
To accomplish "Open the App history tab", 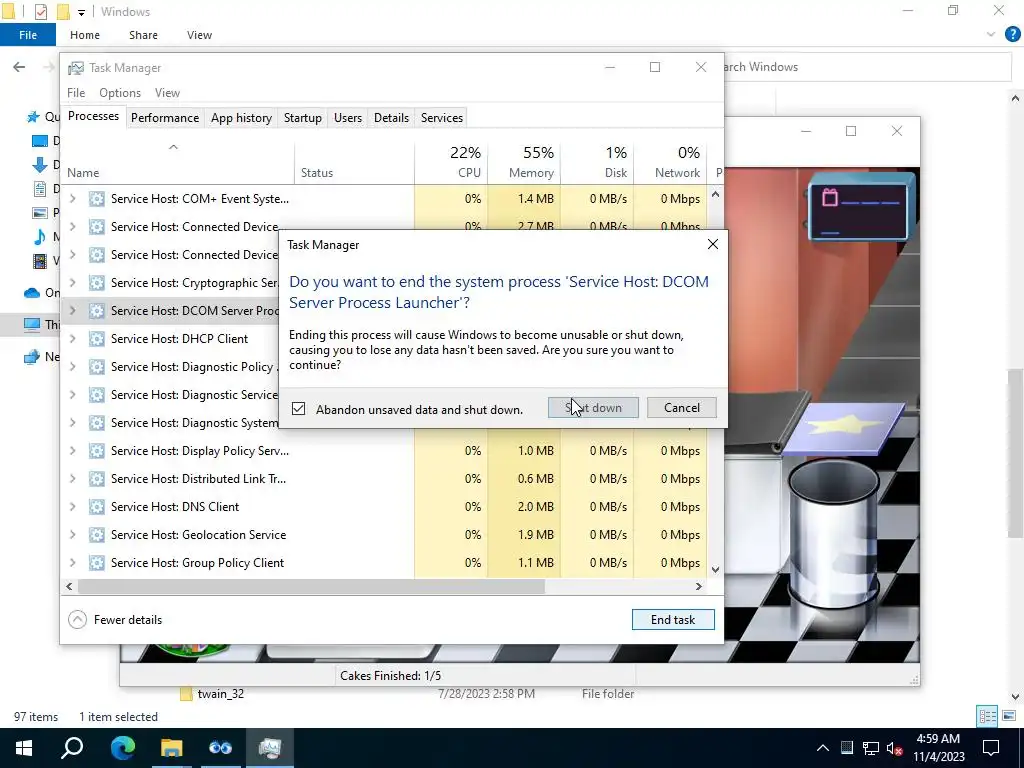I will tap(241, 118).
